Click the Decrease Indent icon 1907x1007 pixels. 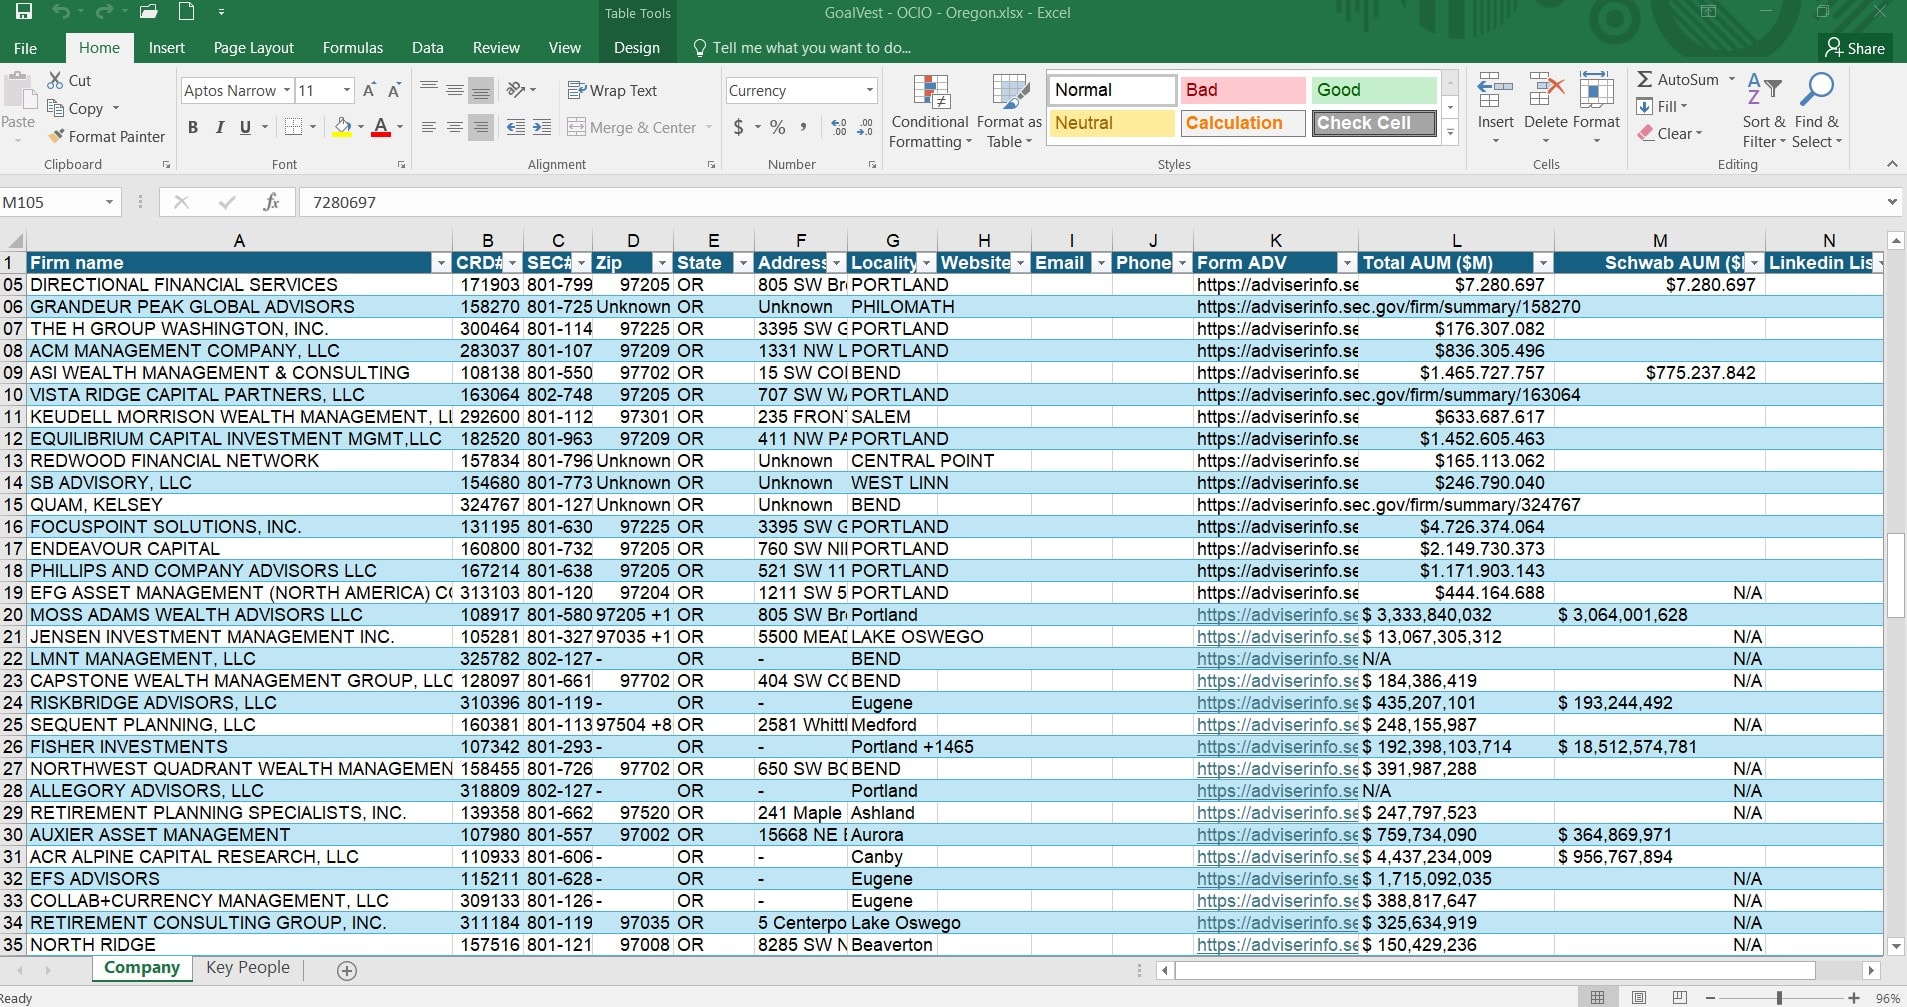[x=516, y=127]
